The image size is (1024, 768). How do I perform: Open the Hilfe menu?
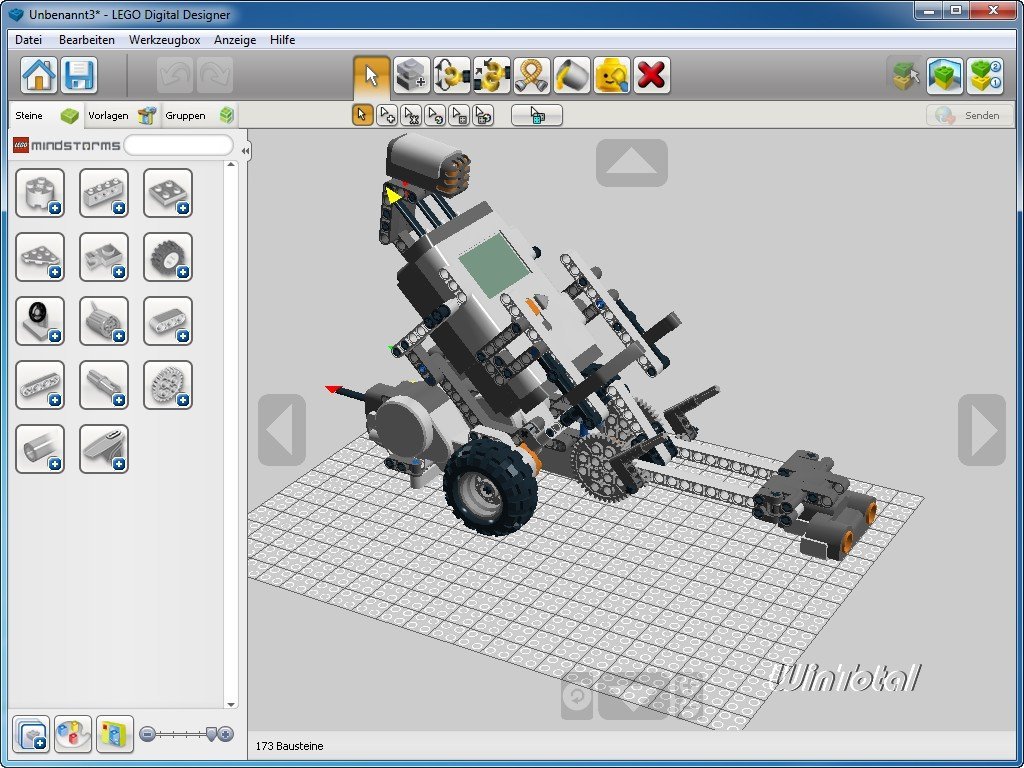click(282, 40)
